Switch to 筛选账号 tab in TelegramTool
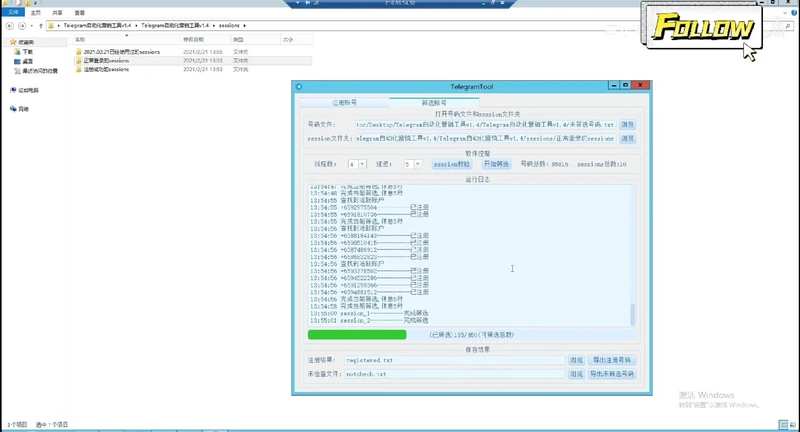 [x=434, y=103]
